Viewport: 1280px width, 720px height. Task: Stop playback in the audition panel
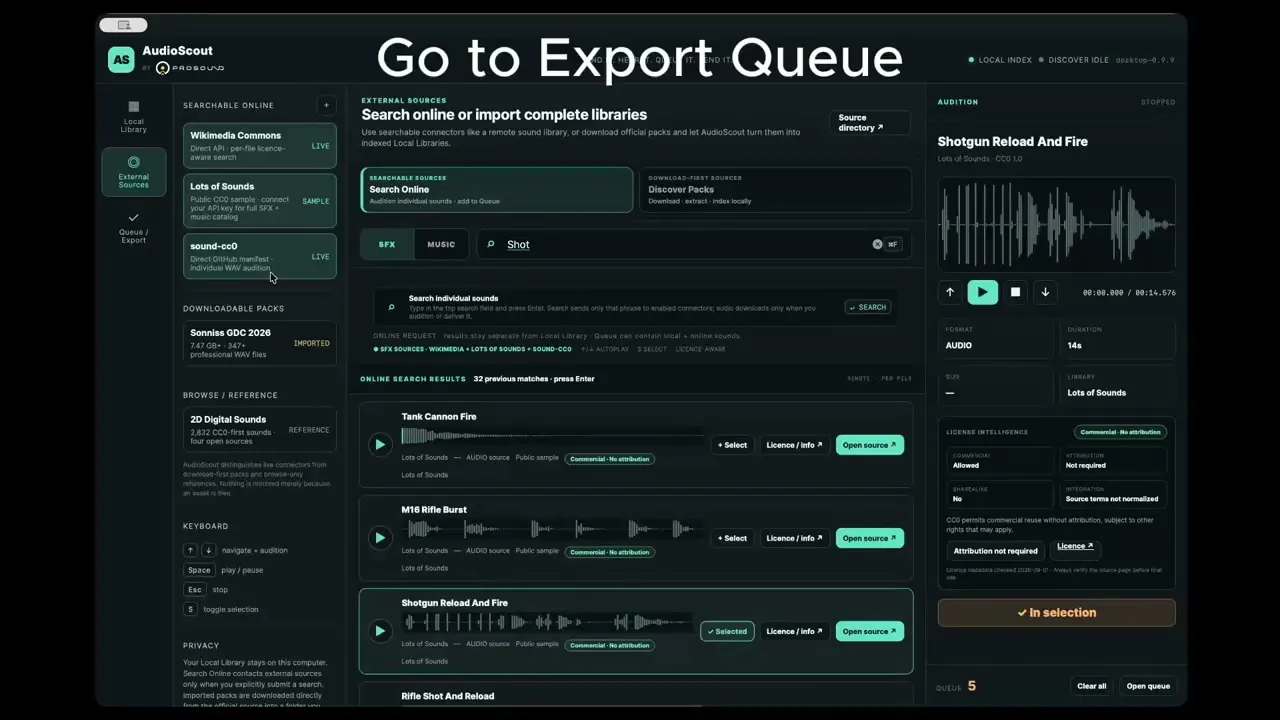1015,292
